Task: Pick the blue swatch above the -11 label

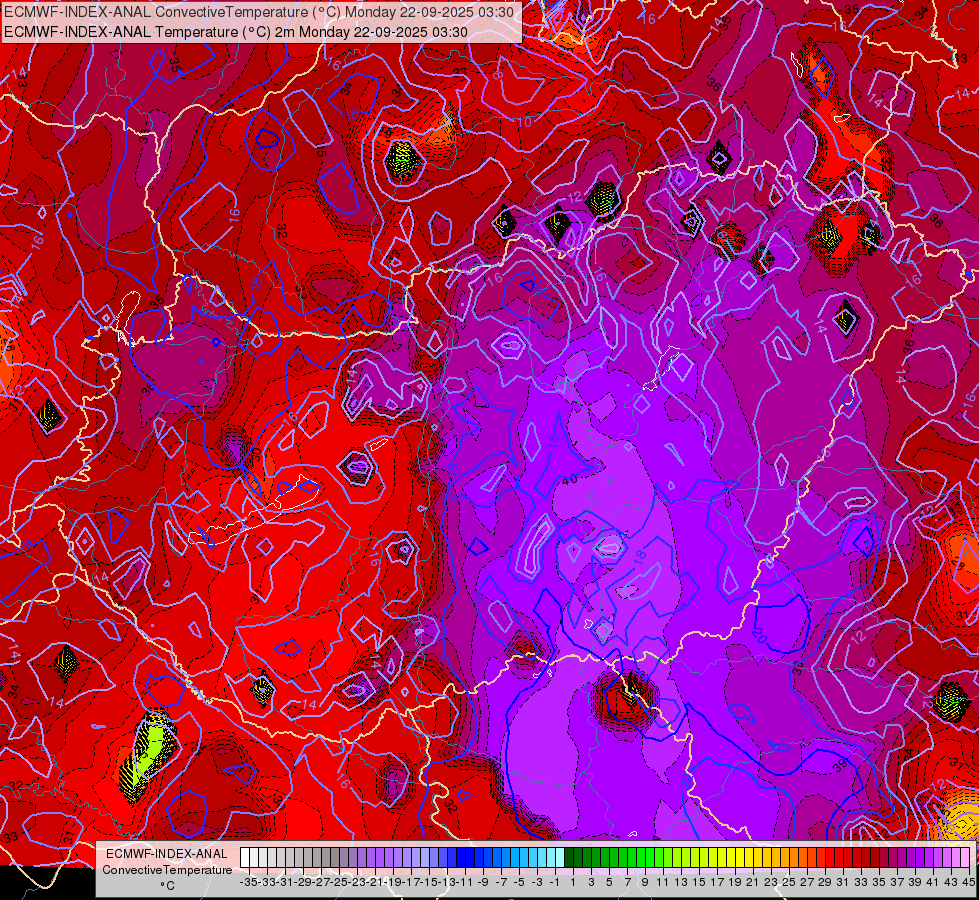Action: pyautogui.click(x=461, y=858)
